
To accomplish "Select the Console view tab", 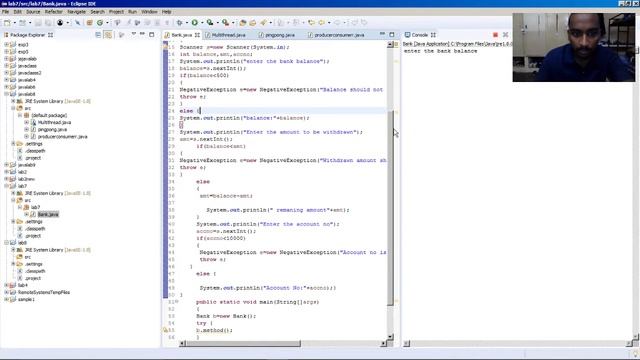I will [x=420, y=35].
